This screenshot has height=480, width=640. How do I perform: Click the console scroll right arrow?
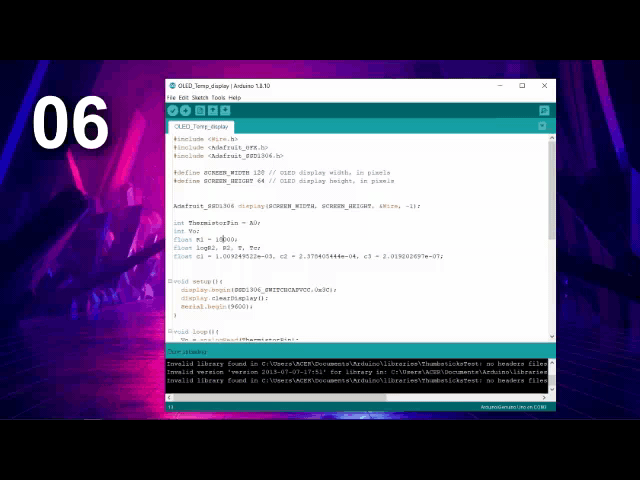[544, 397]
